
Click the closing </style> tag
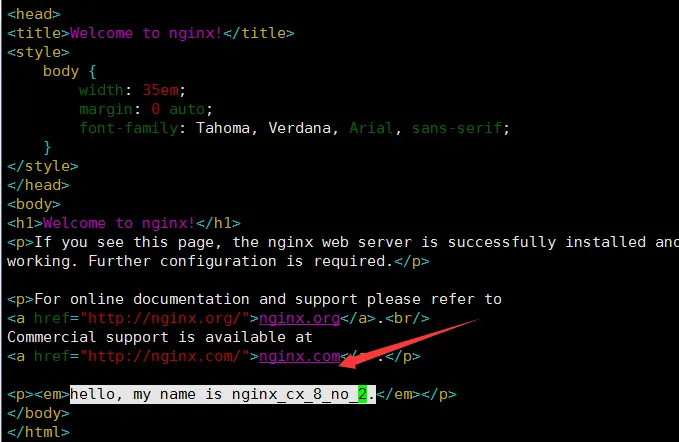click(43, 166)
